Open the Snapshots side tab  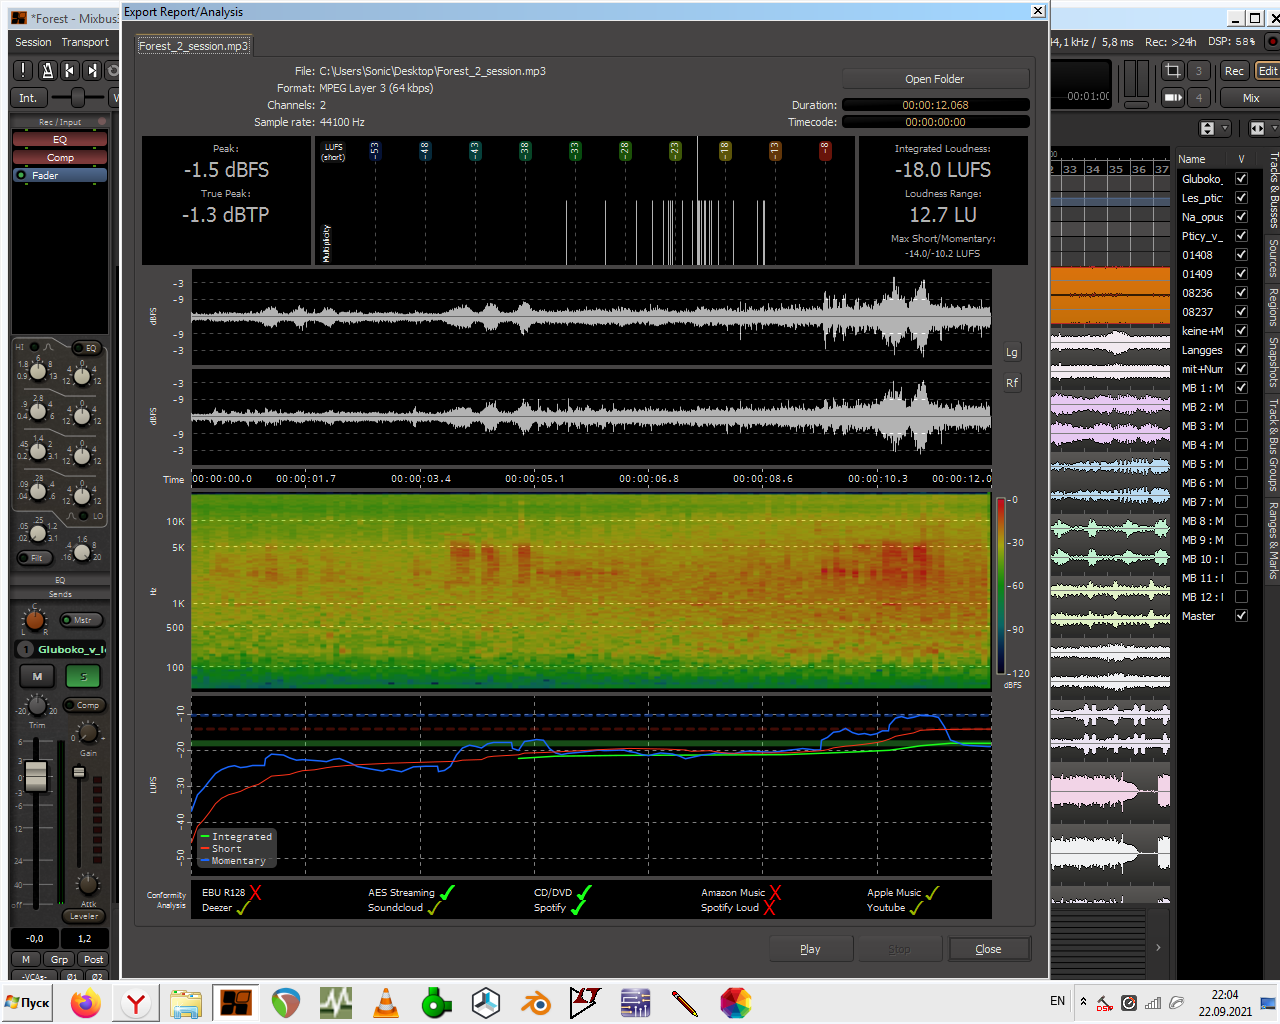[1273, 363]
